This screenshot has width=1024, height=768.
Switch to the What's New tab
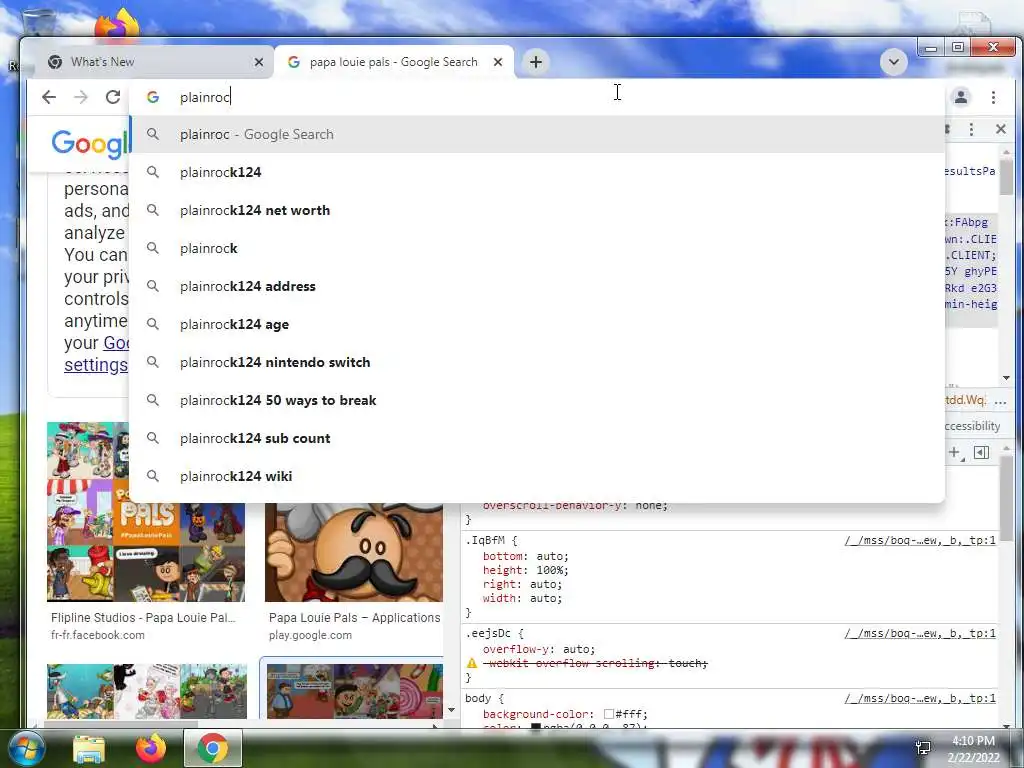(x=150, y=62)
